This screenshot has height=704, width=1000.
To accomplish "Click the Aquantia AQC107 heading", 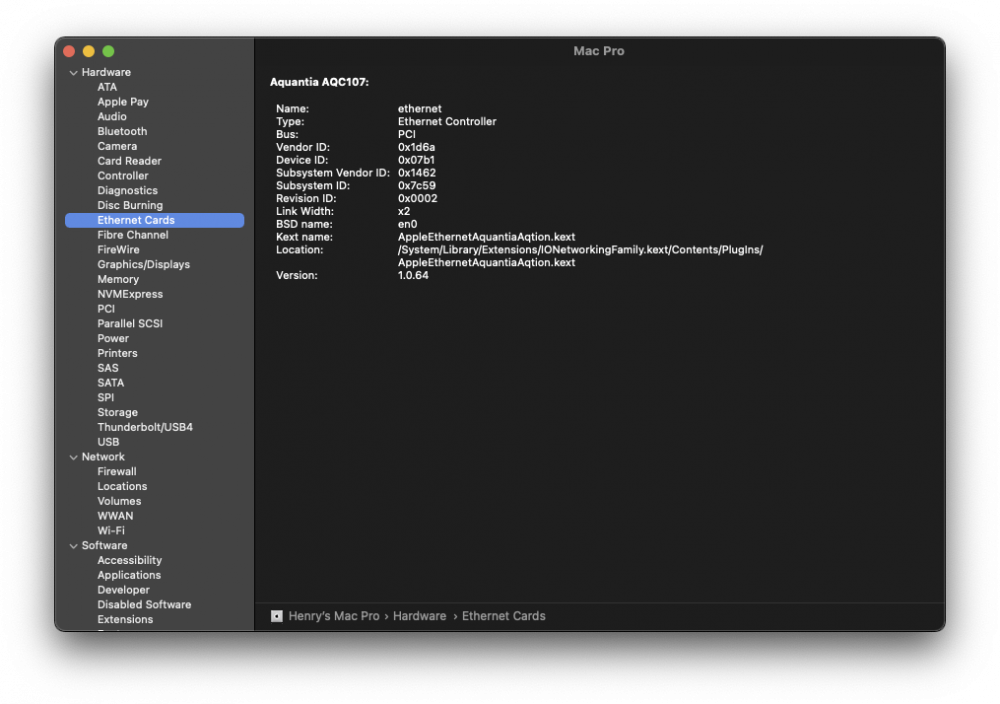I will click(319, 82).
